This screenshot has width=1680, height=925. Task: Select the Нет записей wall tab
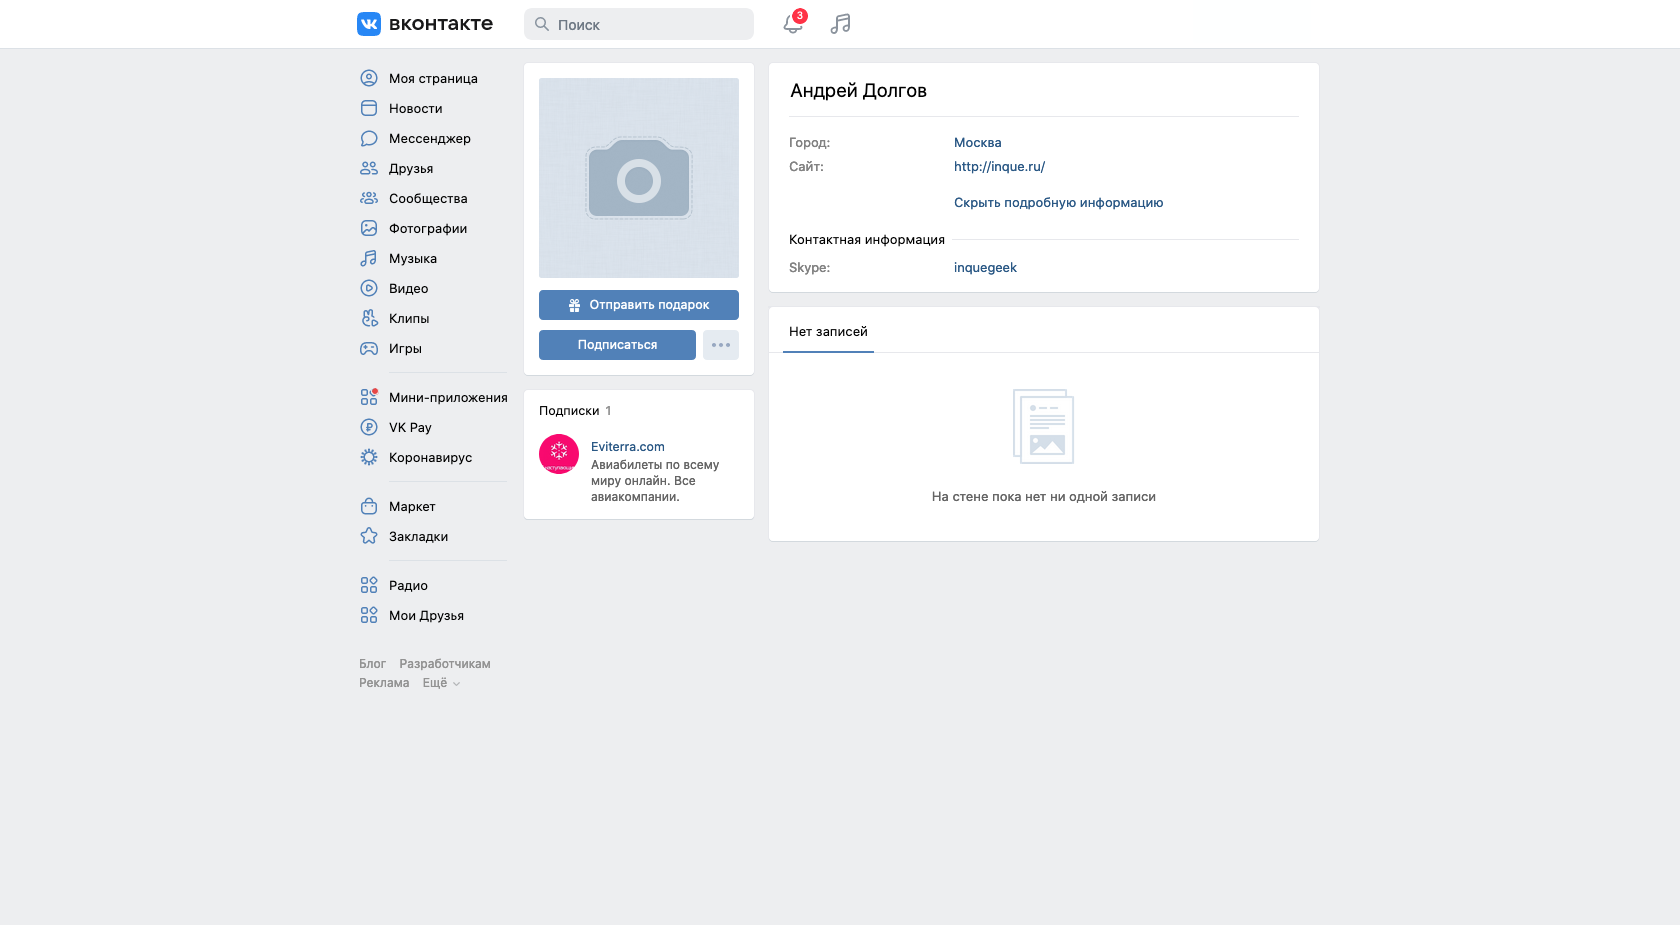click(828, 332)
